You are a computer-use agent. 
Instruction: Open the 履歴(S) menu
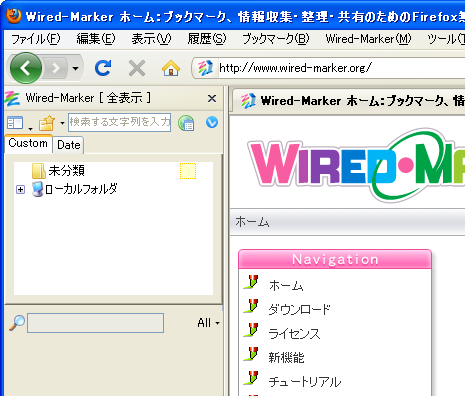(x=207, y=39)
